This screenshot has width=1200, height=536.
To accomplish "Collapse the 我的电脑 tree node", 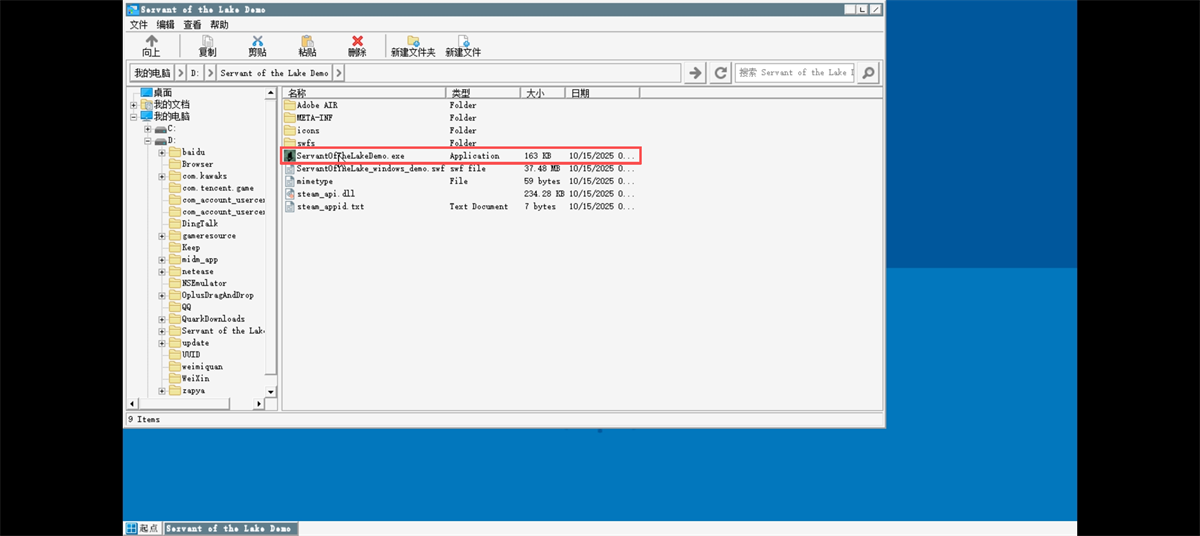I will [134, 117].
